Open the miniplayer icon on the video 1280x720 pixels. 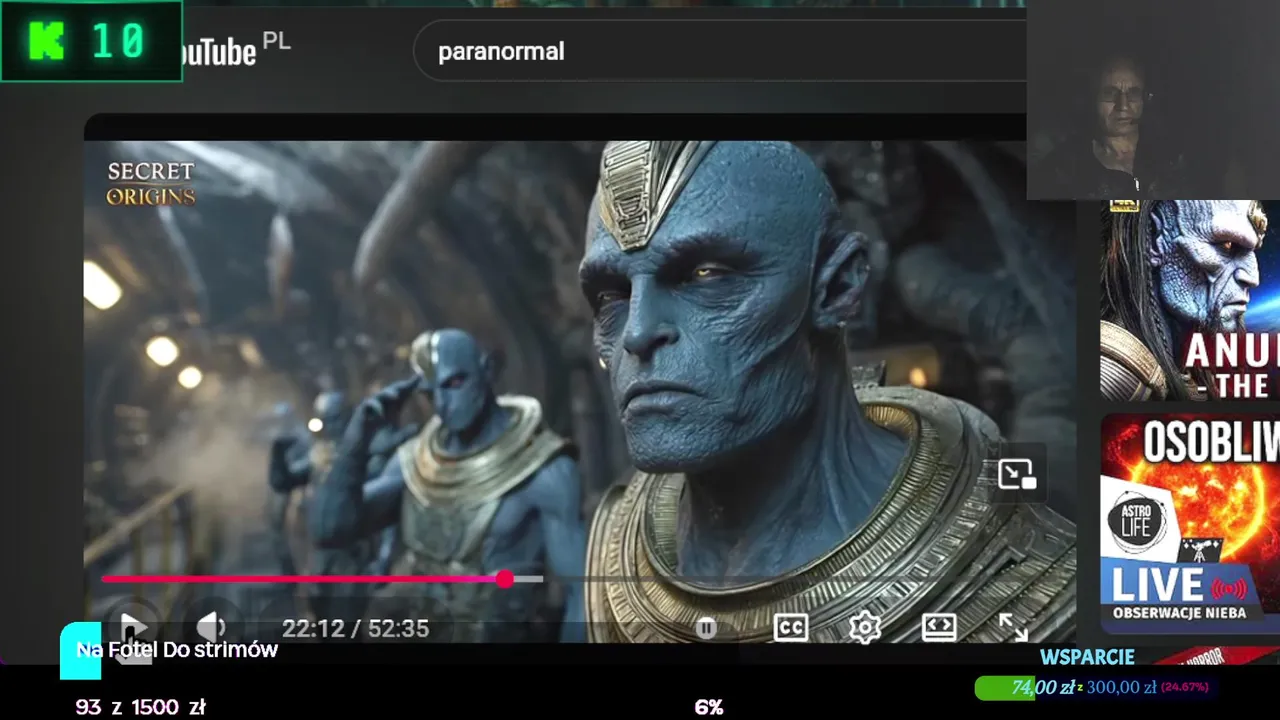pyautogui.click(x=1017, y=474)
